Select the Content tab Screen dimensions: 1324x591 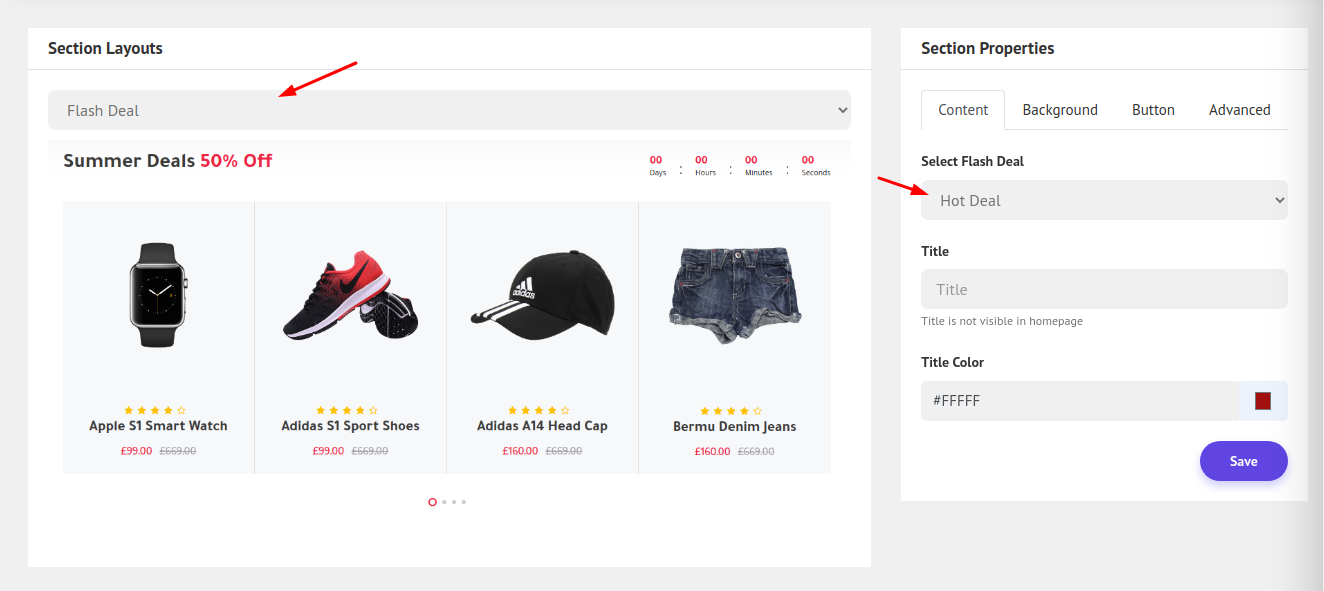coord(963,110)
